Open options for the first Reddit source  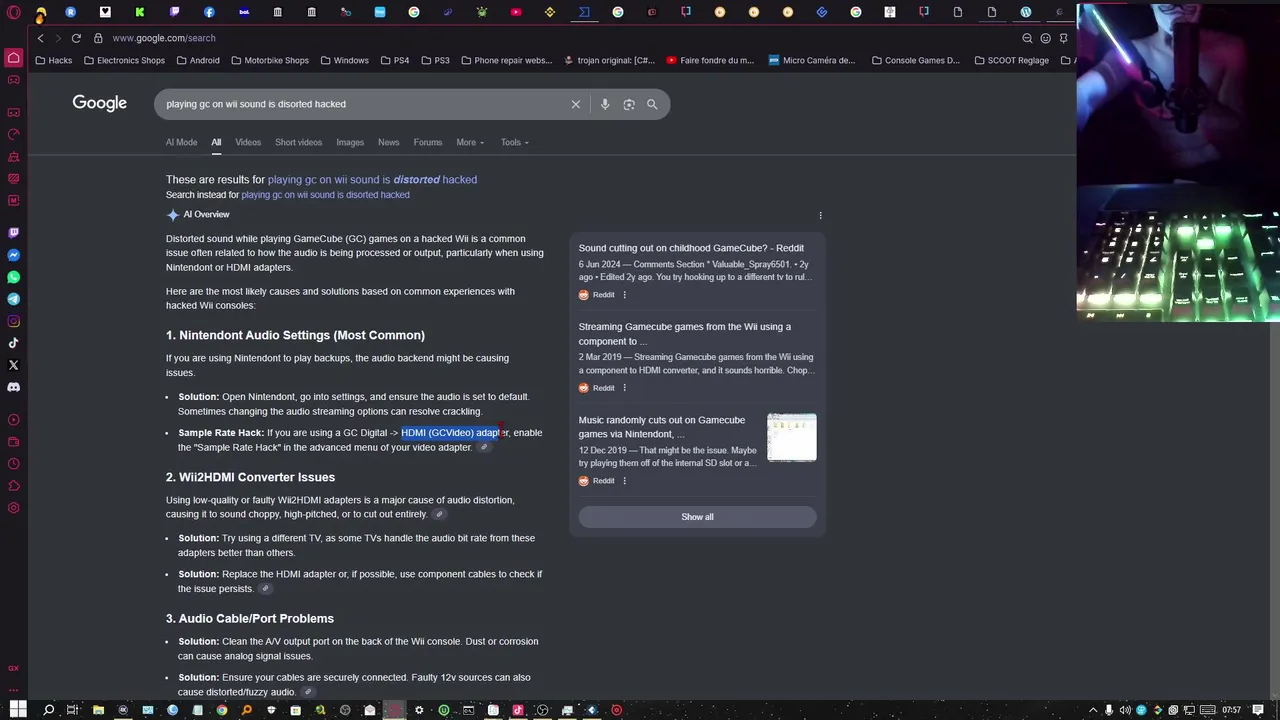click(624, 295)
